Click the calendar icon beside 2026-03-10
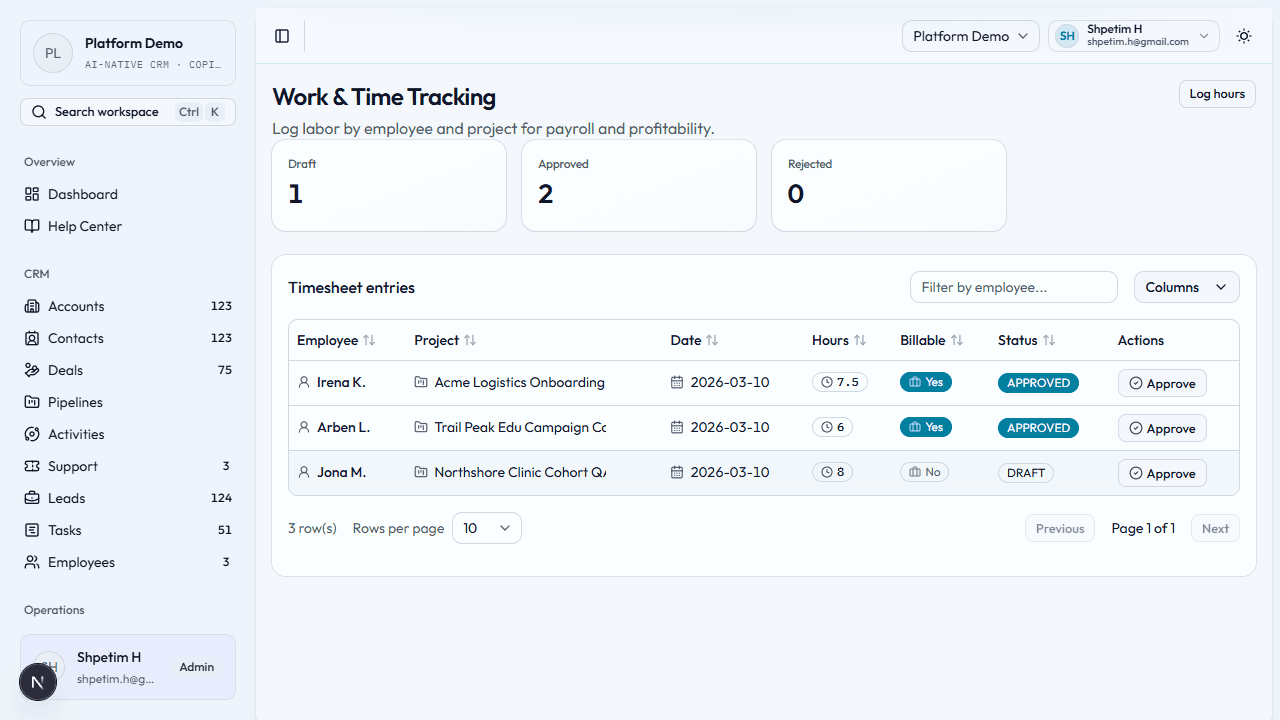Image resolution: width=1280 pixels, height=720 pixels. pyautogui.click(x=679, y=382)
